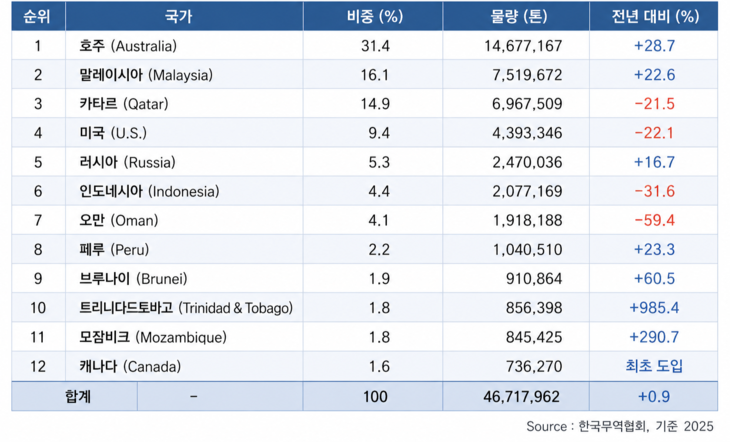Click the 순위 column header
Screen dimensions: 730x442
point(37,16)
